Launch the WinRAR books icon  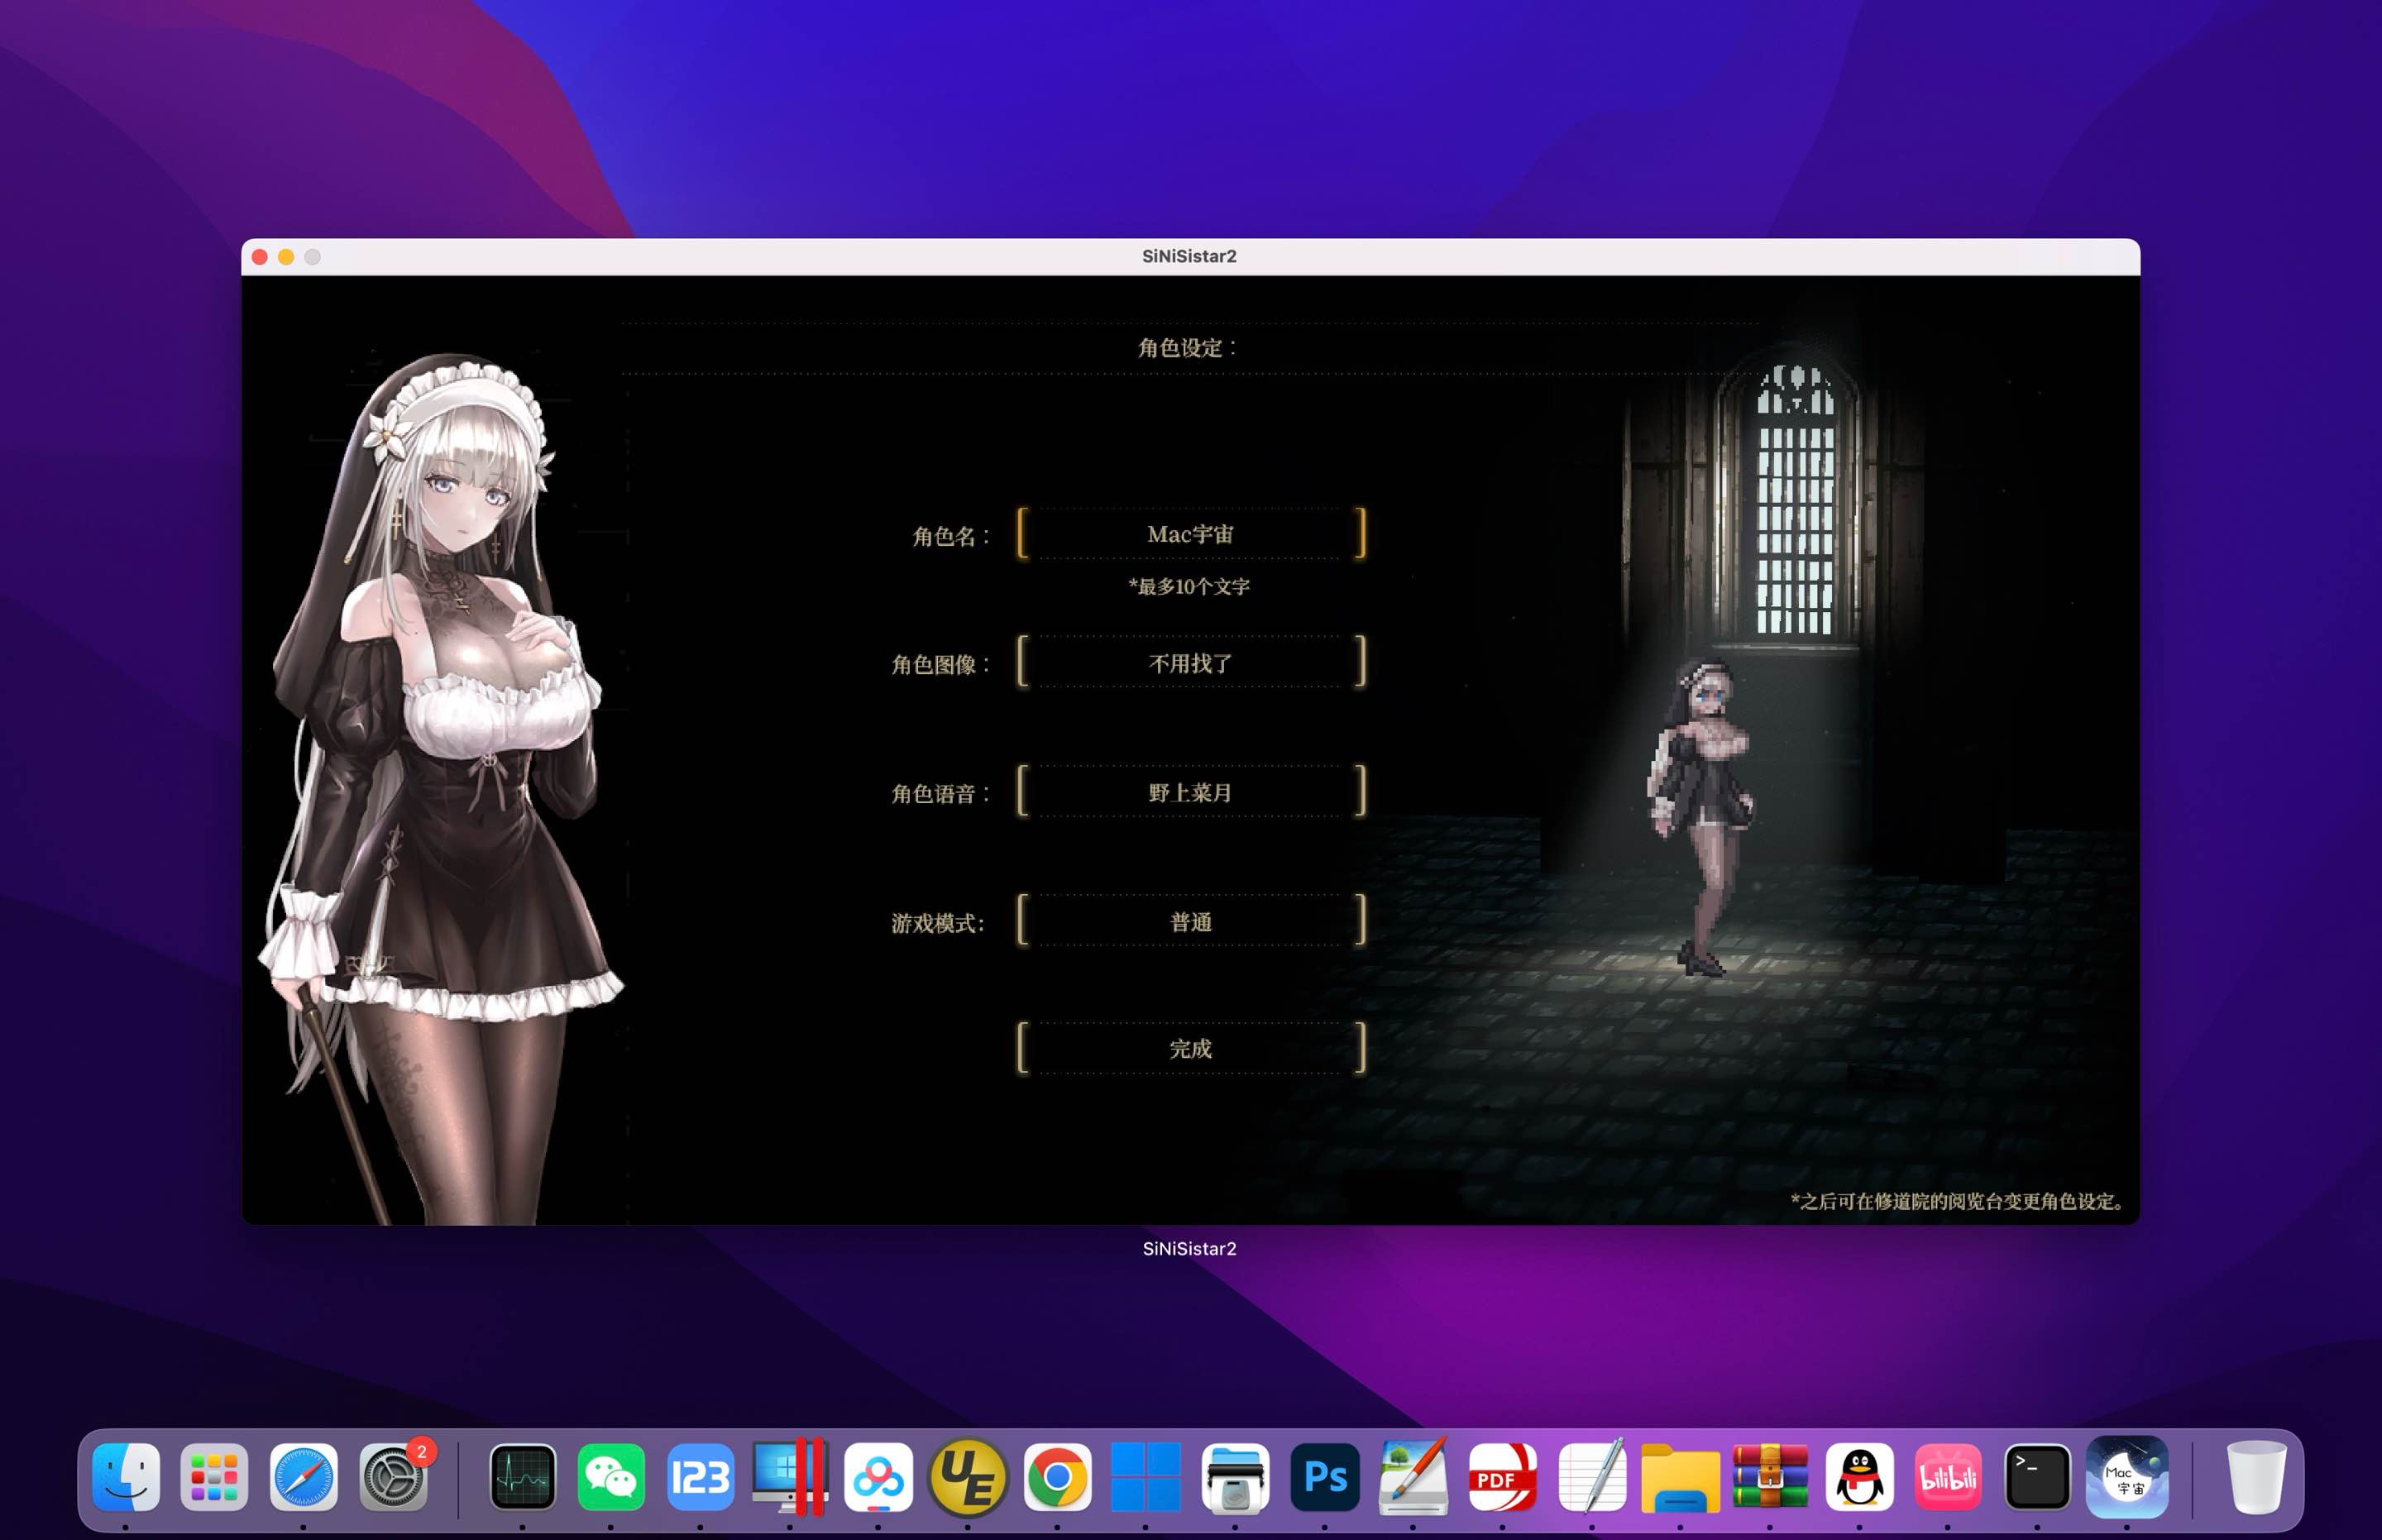(1770, 1477)
